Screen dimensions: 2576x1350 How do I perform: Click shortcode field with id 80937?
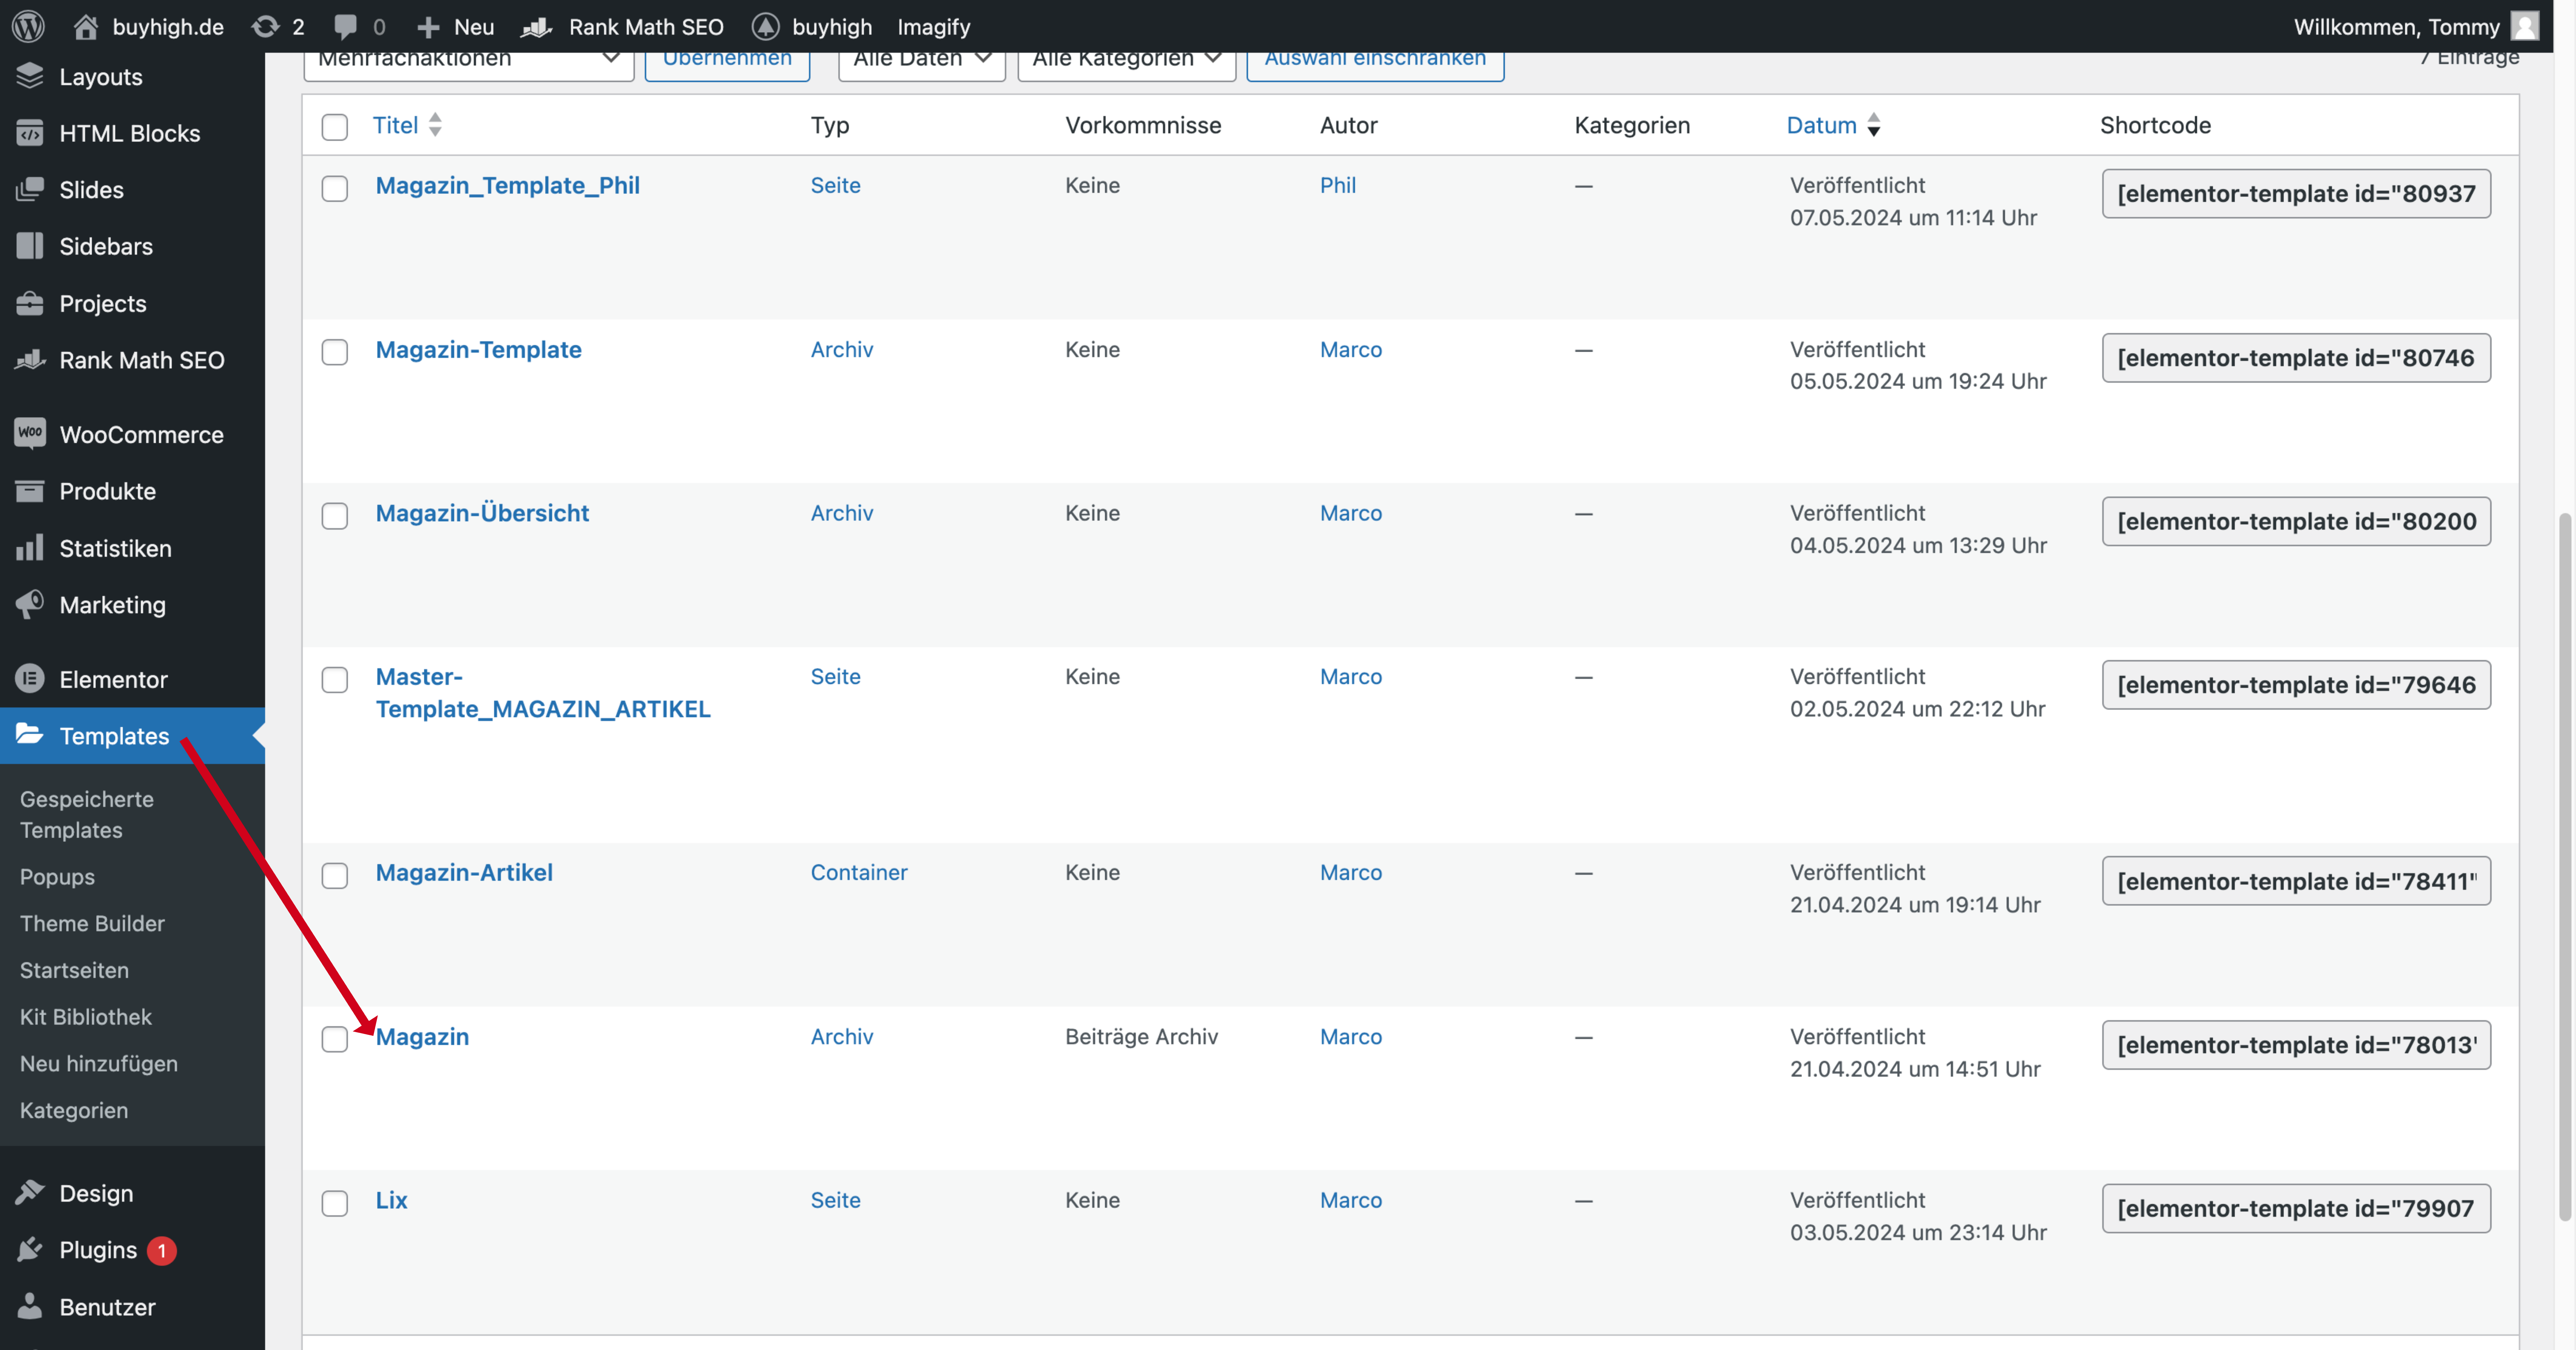pos(2296,193)
